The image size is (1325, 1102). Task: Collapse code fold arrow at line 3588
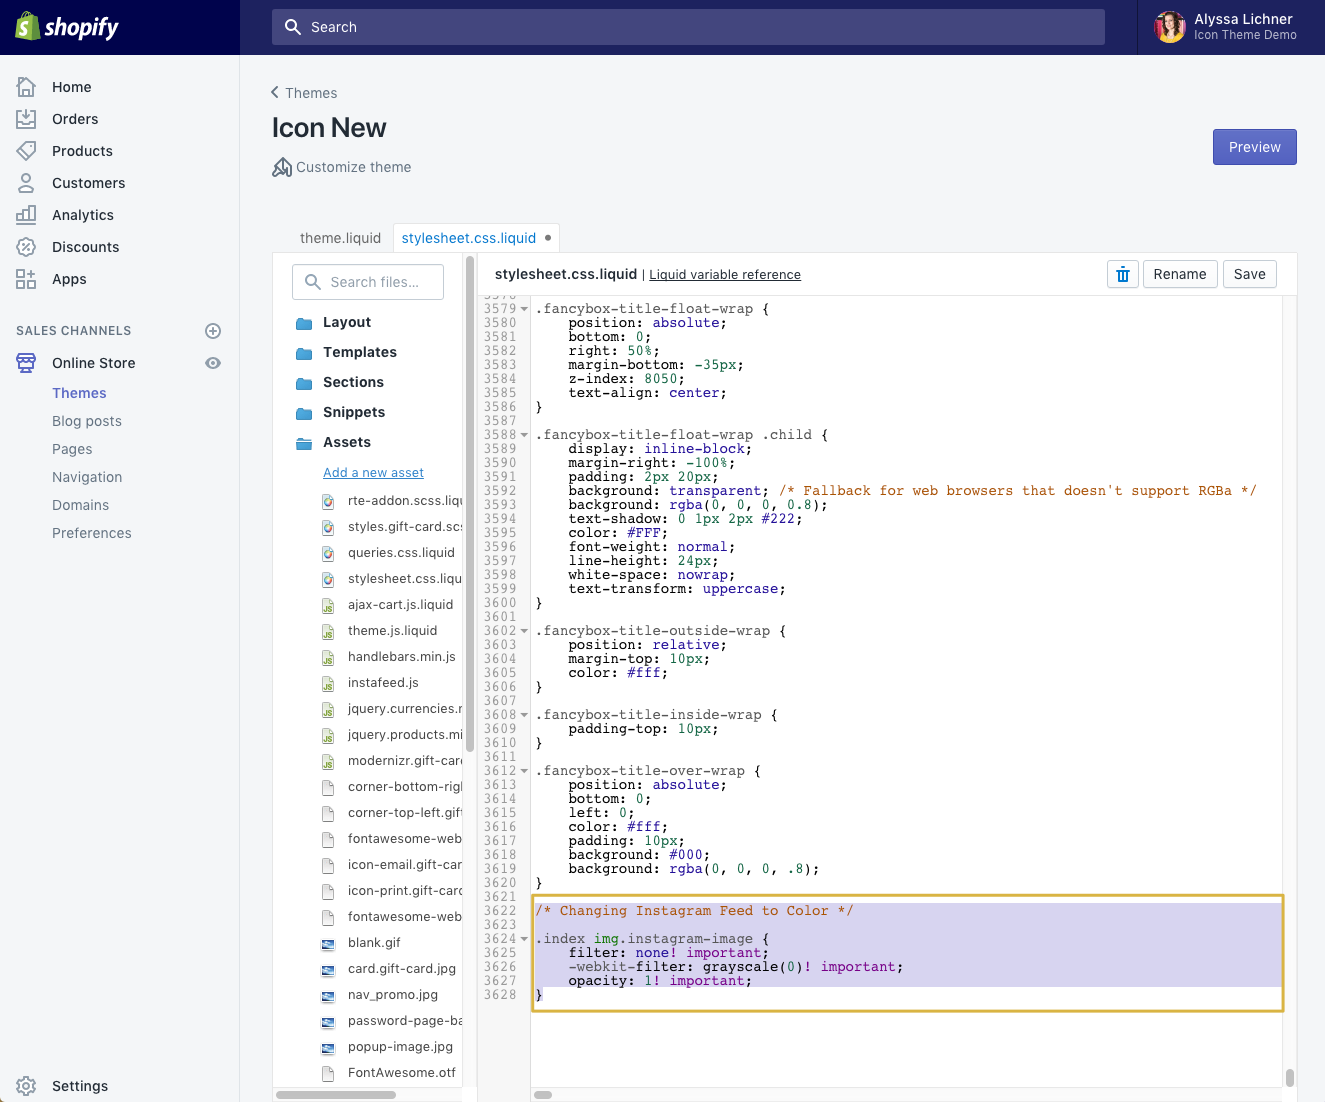(524, 435)
